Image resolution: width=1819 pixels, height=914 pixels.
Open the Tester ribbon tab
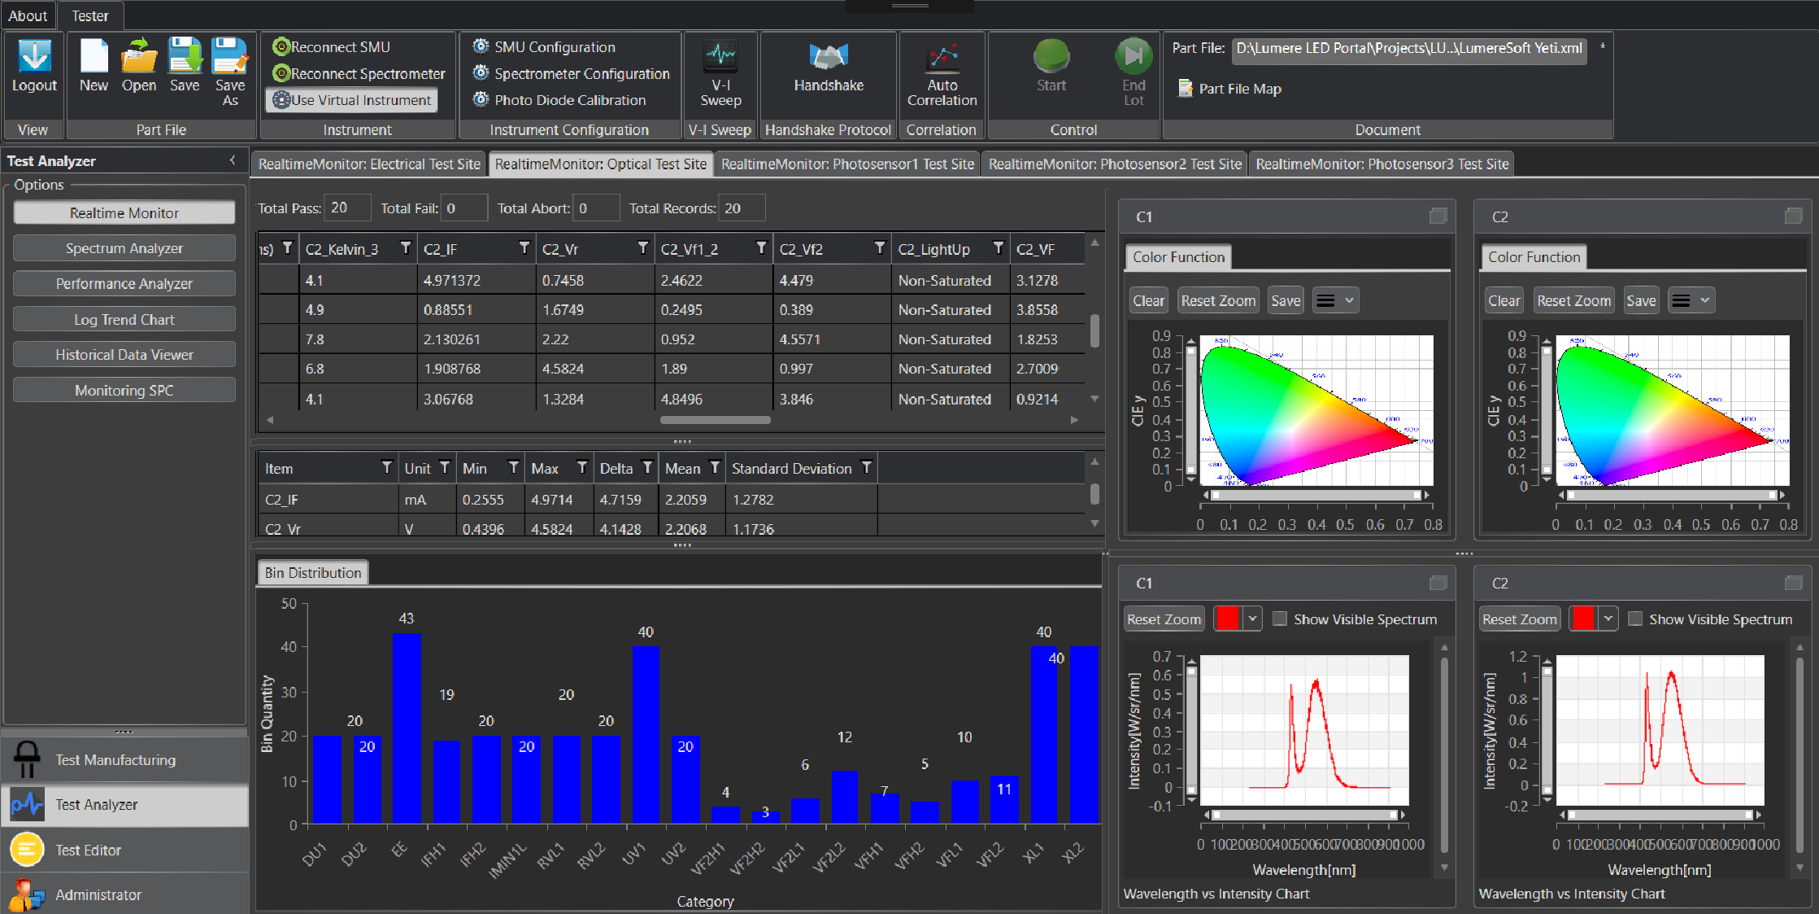click(x=90, y=16)
